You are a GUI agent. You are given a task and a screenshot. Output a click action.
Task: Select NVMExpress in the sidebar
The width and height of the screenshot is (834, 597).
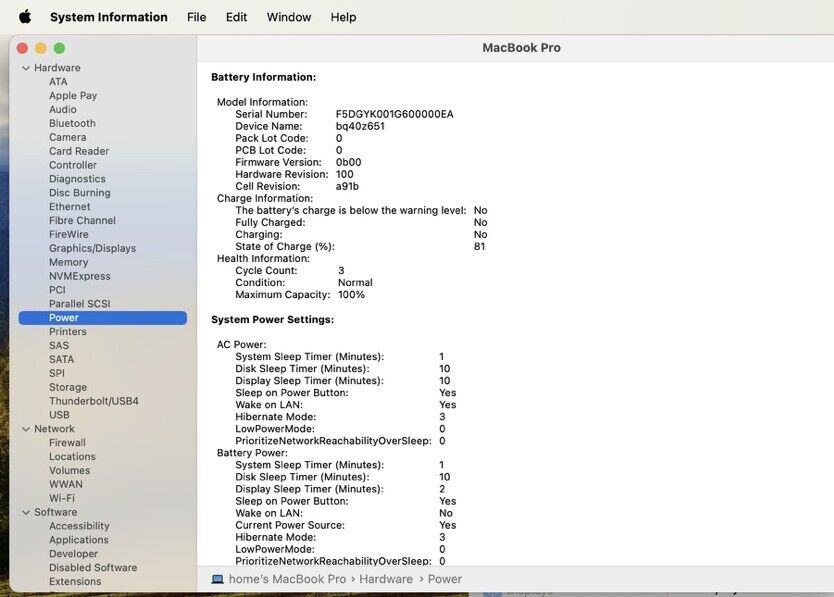coord(80,276)
